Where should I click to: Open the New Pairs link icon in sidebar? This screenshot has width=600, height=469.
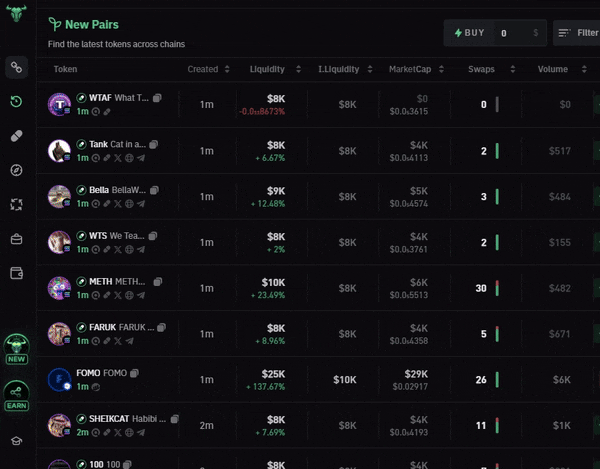click(x=16, y=67)
